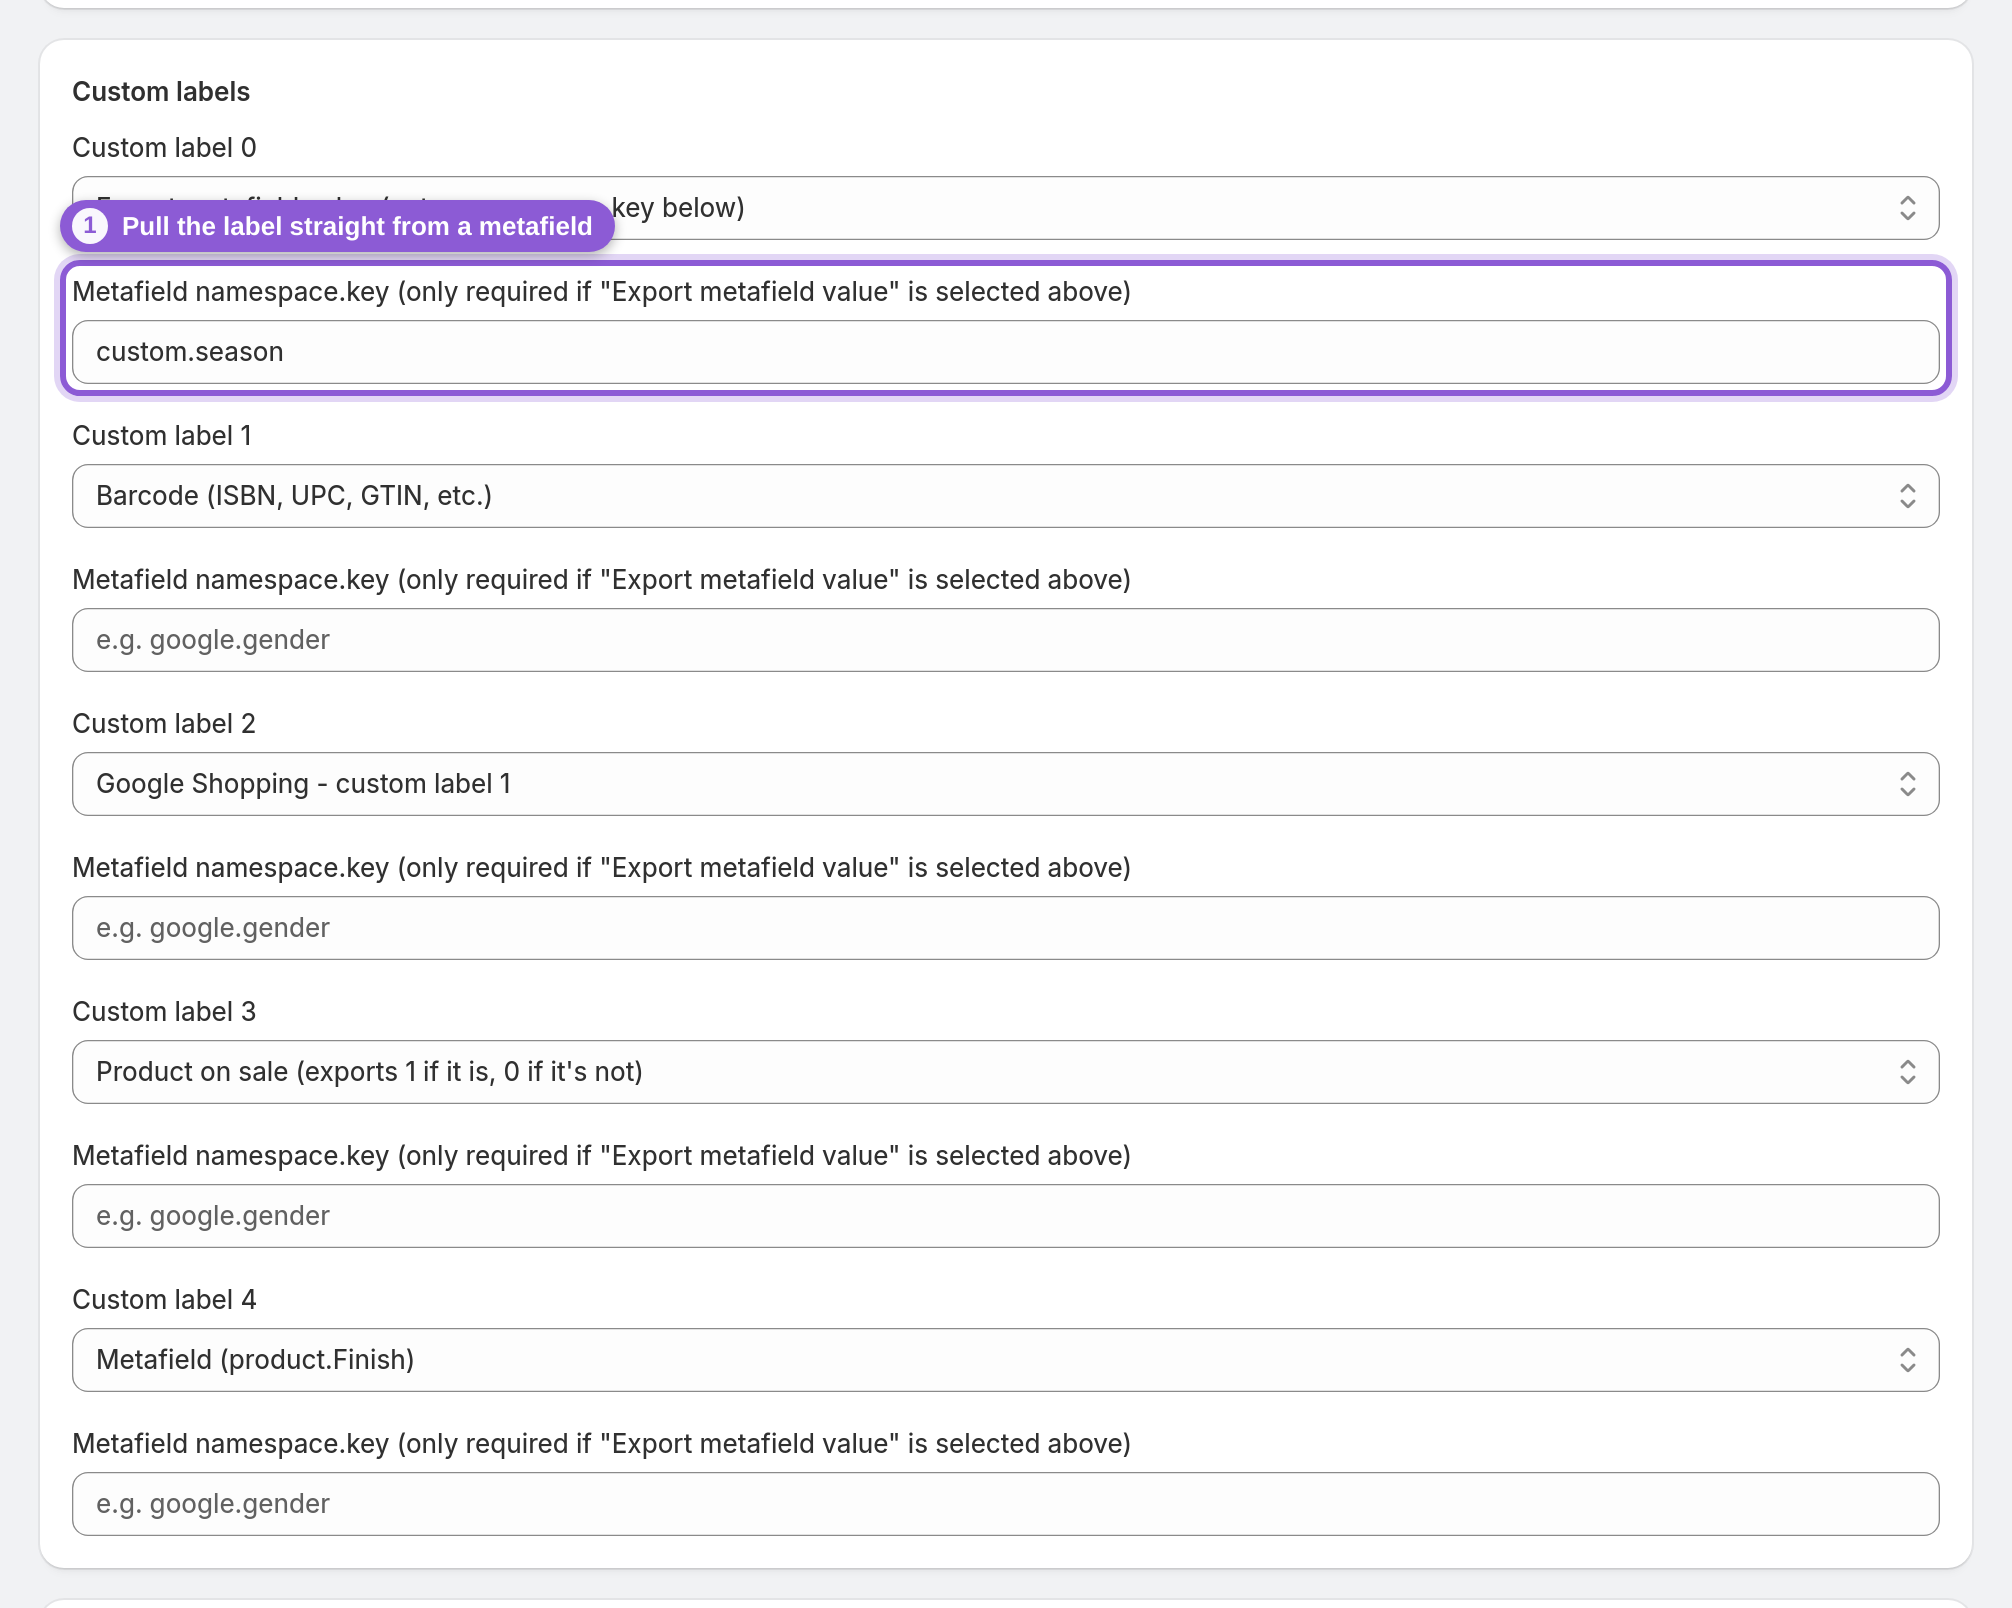Viewport: 2012px width, 1608px height.
Task: Click the Custom label 2 field label
Action: (x=164, y=724)
